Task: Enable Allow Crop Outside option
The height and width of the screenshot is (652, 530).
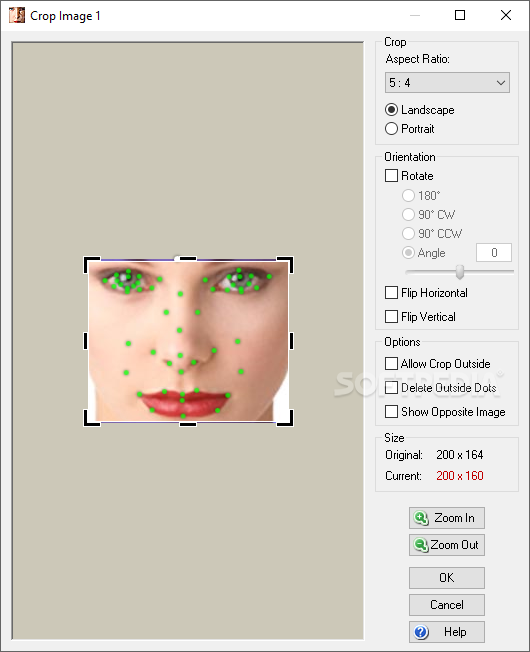Action: (x=391, y=363)
